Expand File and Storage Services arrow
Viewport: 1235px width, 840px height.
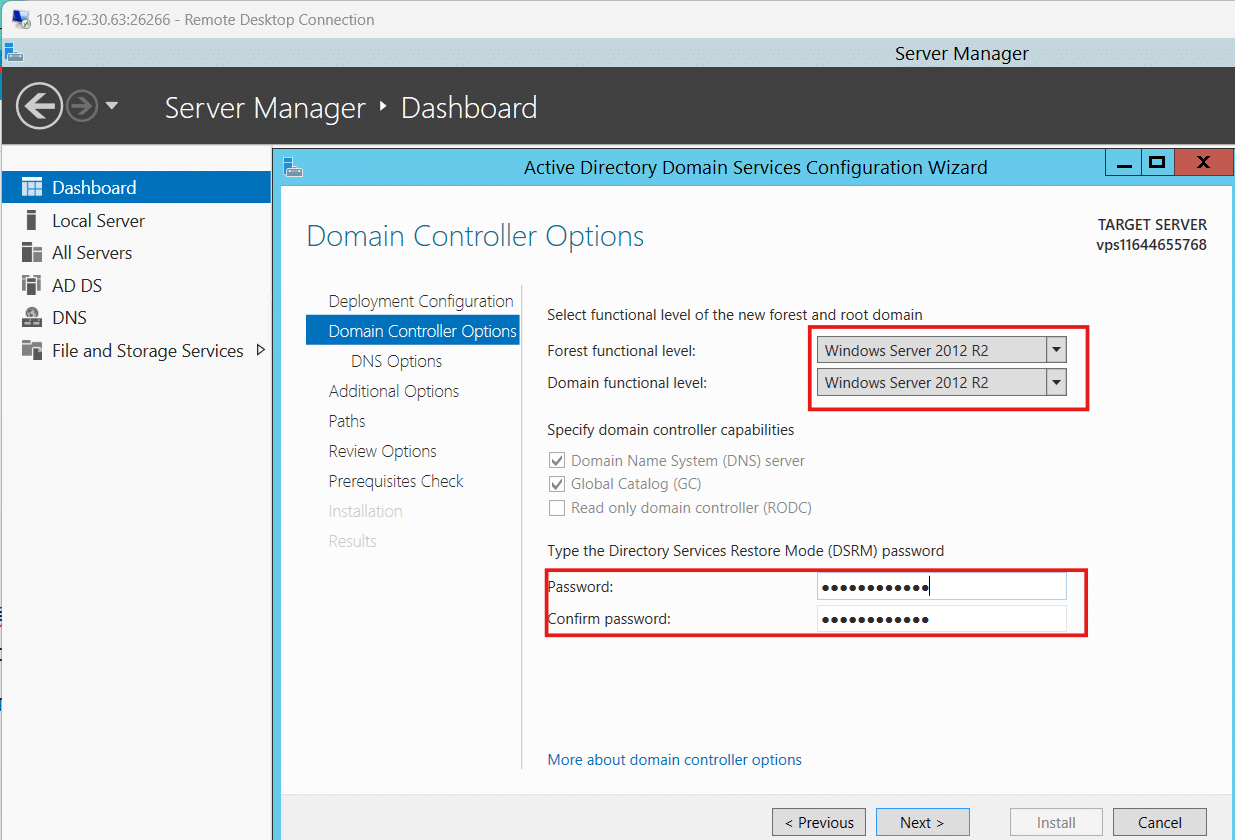pos(261,350)
